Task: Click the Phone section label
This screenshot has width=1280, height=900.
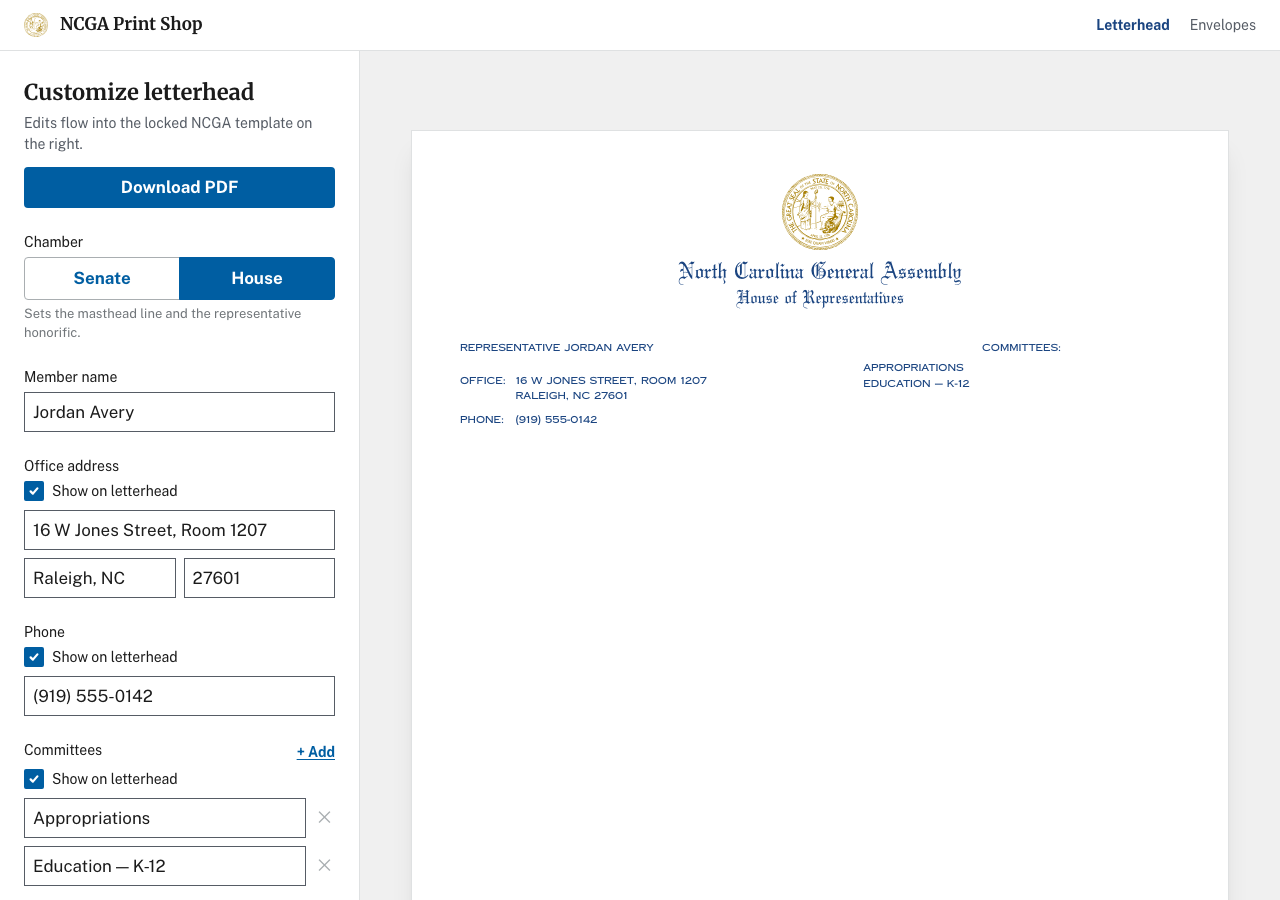Action: [x=44, y=632]
